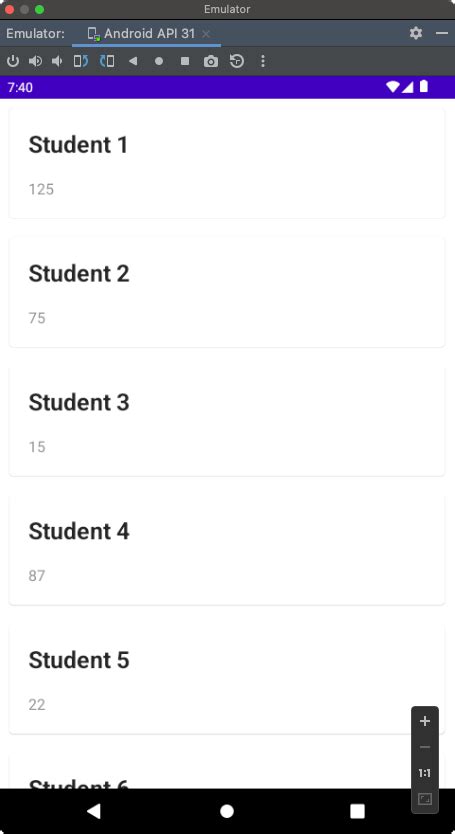
Task: Set zoom to 1:1 actual size
Action: pyautogui.click(x=425, y=773)
